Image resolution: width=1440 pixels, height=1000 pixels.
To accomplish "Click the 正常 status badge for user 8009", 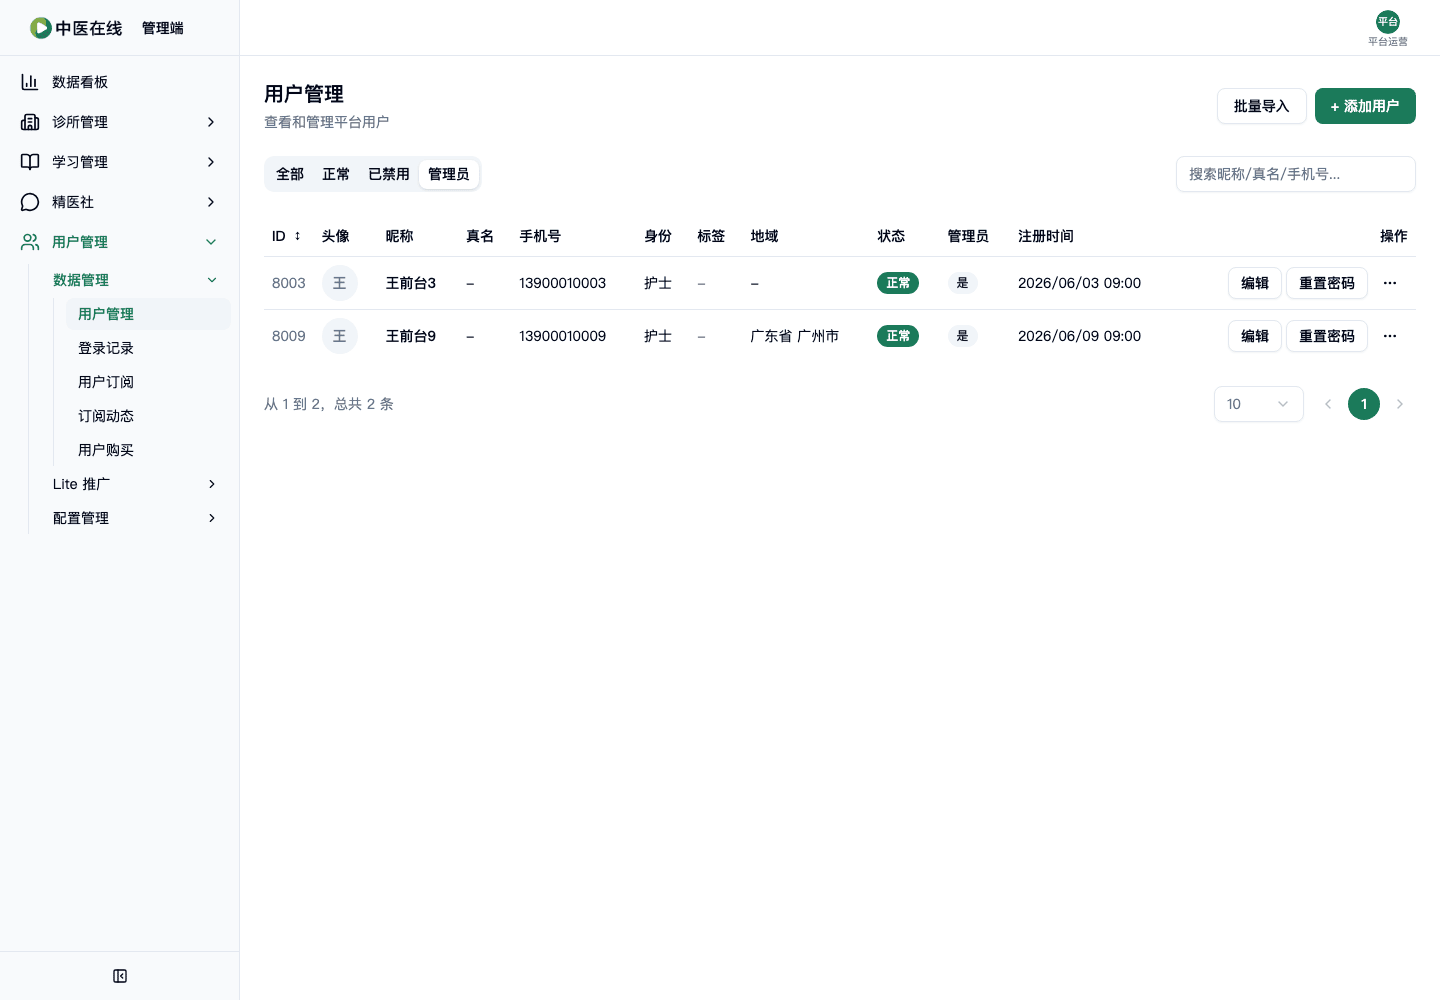I will pos(898,336).
